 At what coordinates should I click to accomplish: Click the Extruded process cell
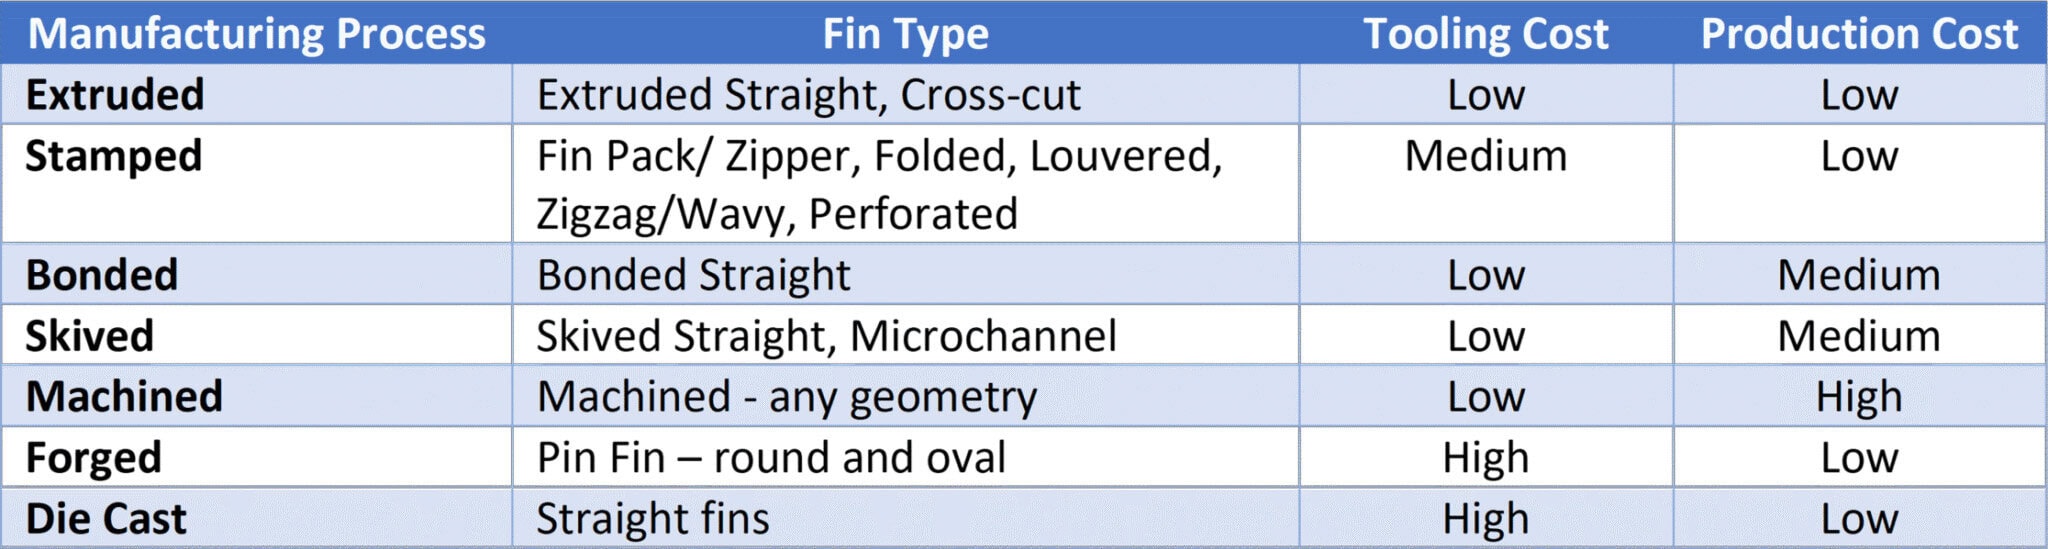pos(115,95)
